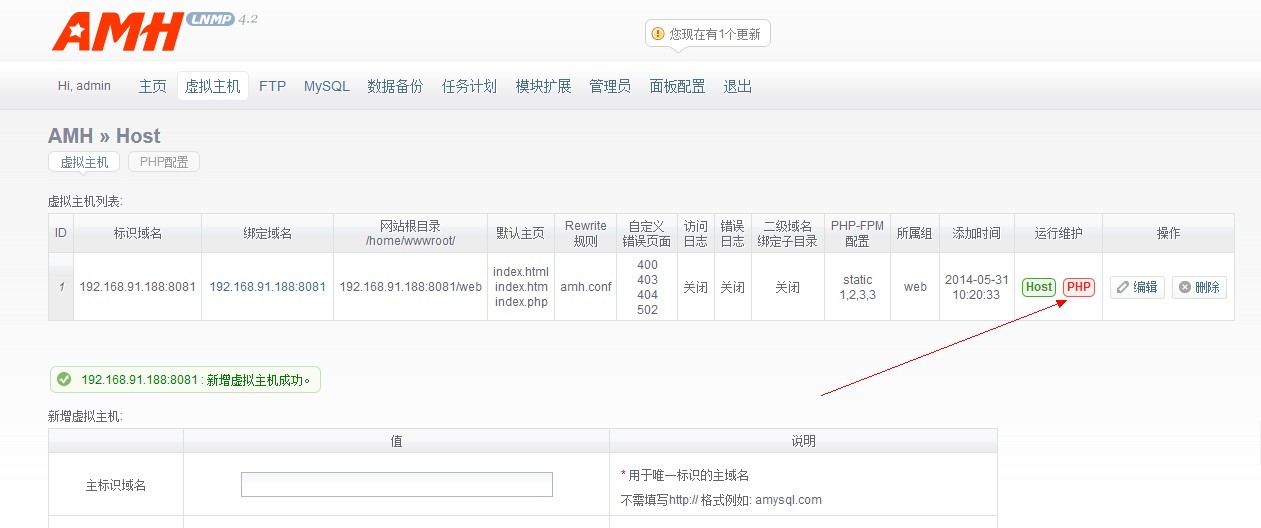The height and width of the screenshot is (528, 1261).
Task: Click 退出 to log out
Action: click(738, 86)
